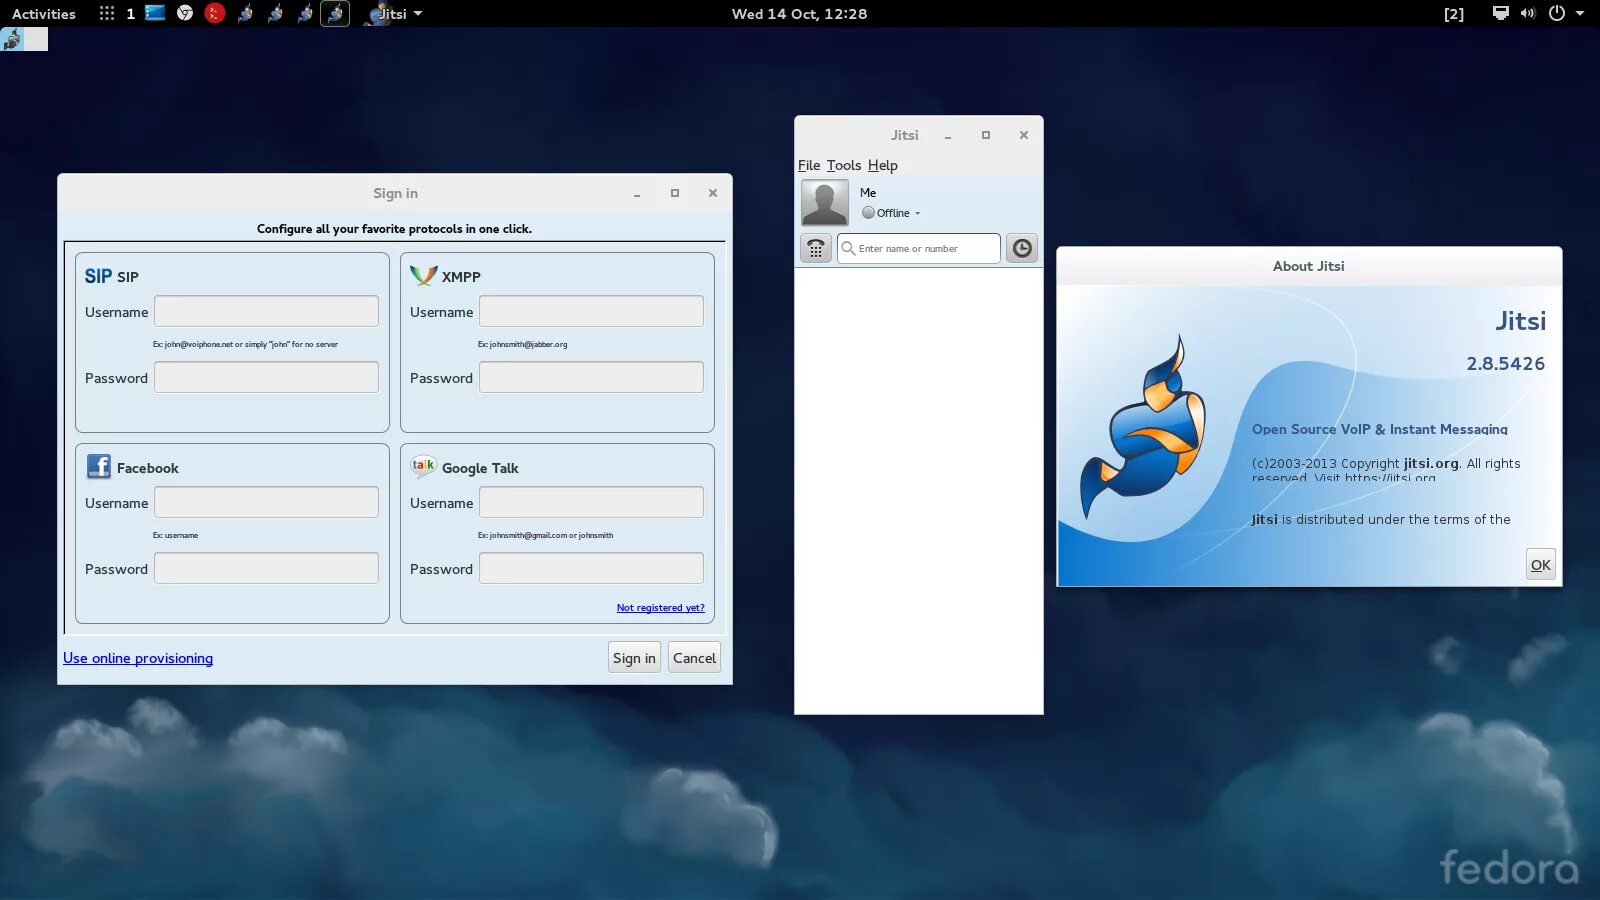Image resolution: width=1600 pixels, height=900 pixels.
Task: Close the Jitsi main window
Action: [1024, 135]
